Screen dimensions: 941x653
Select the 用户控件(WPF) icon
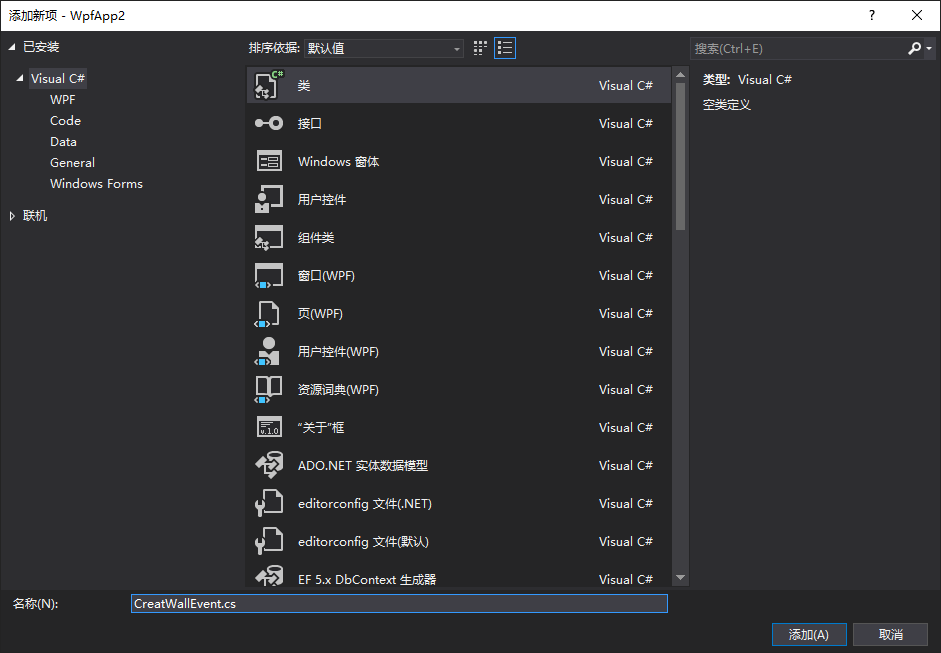(268, 351)
